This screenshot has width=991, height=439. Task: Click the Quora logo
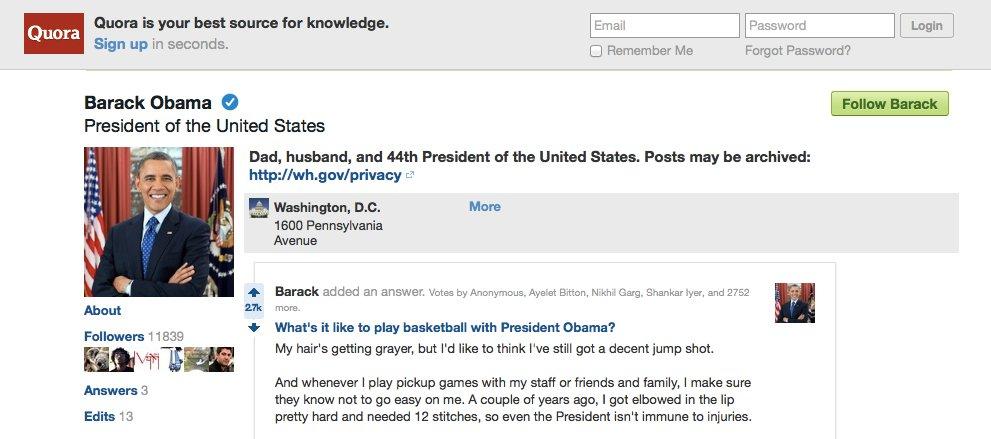click(54, 33)
